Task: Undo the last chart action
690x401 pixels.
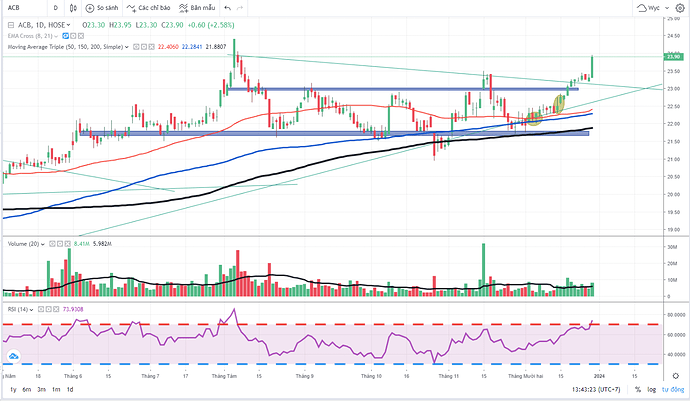Action: [x=227, y=8]
